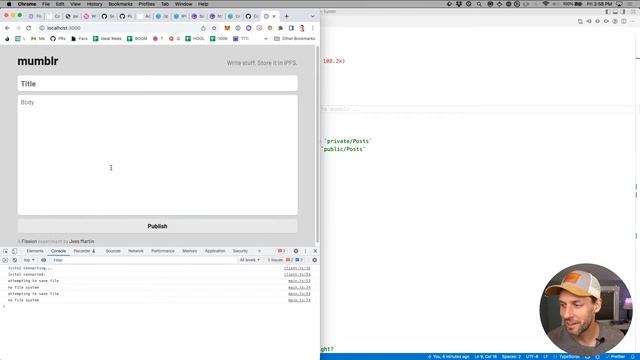Toggle the console sidebar icon
The width and height of the screenshot is (640, 360).
(x=5, y=260)
